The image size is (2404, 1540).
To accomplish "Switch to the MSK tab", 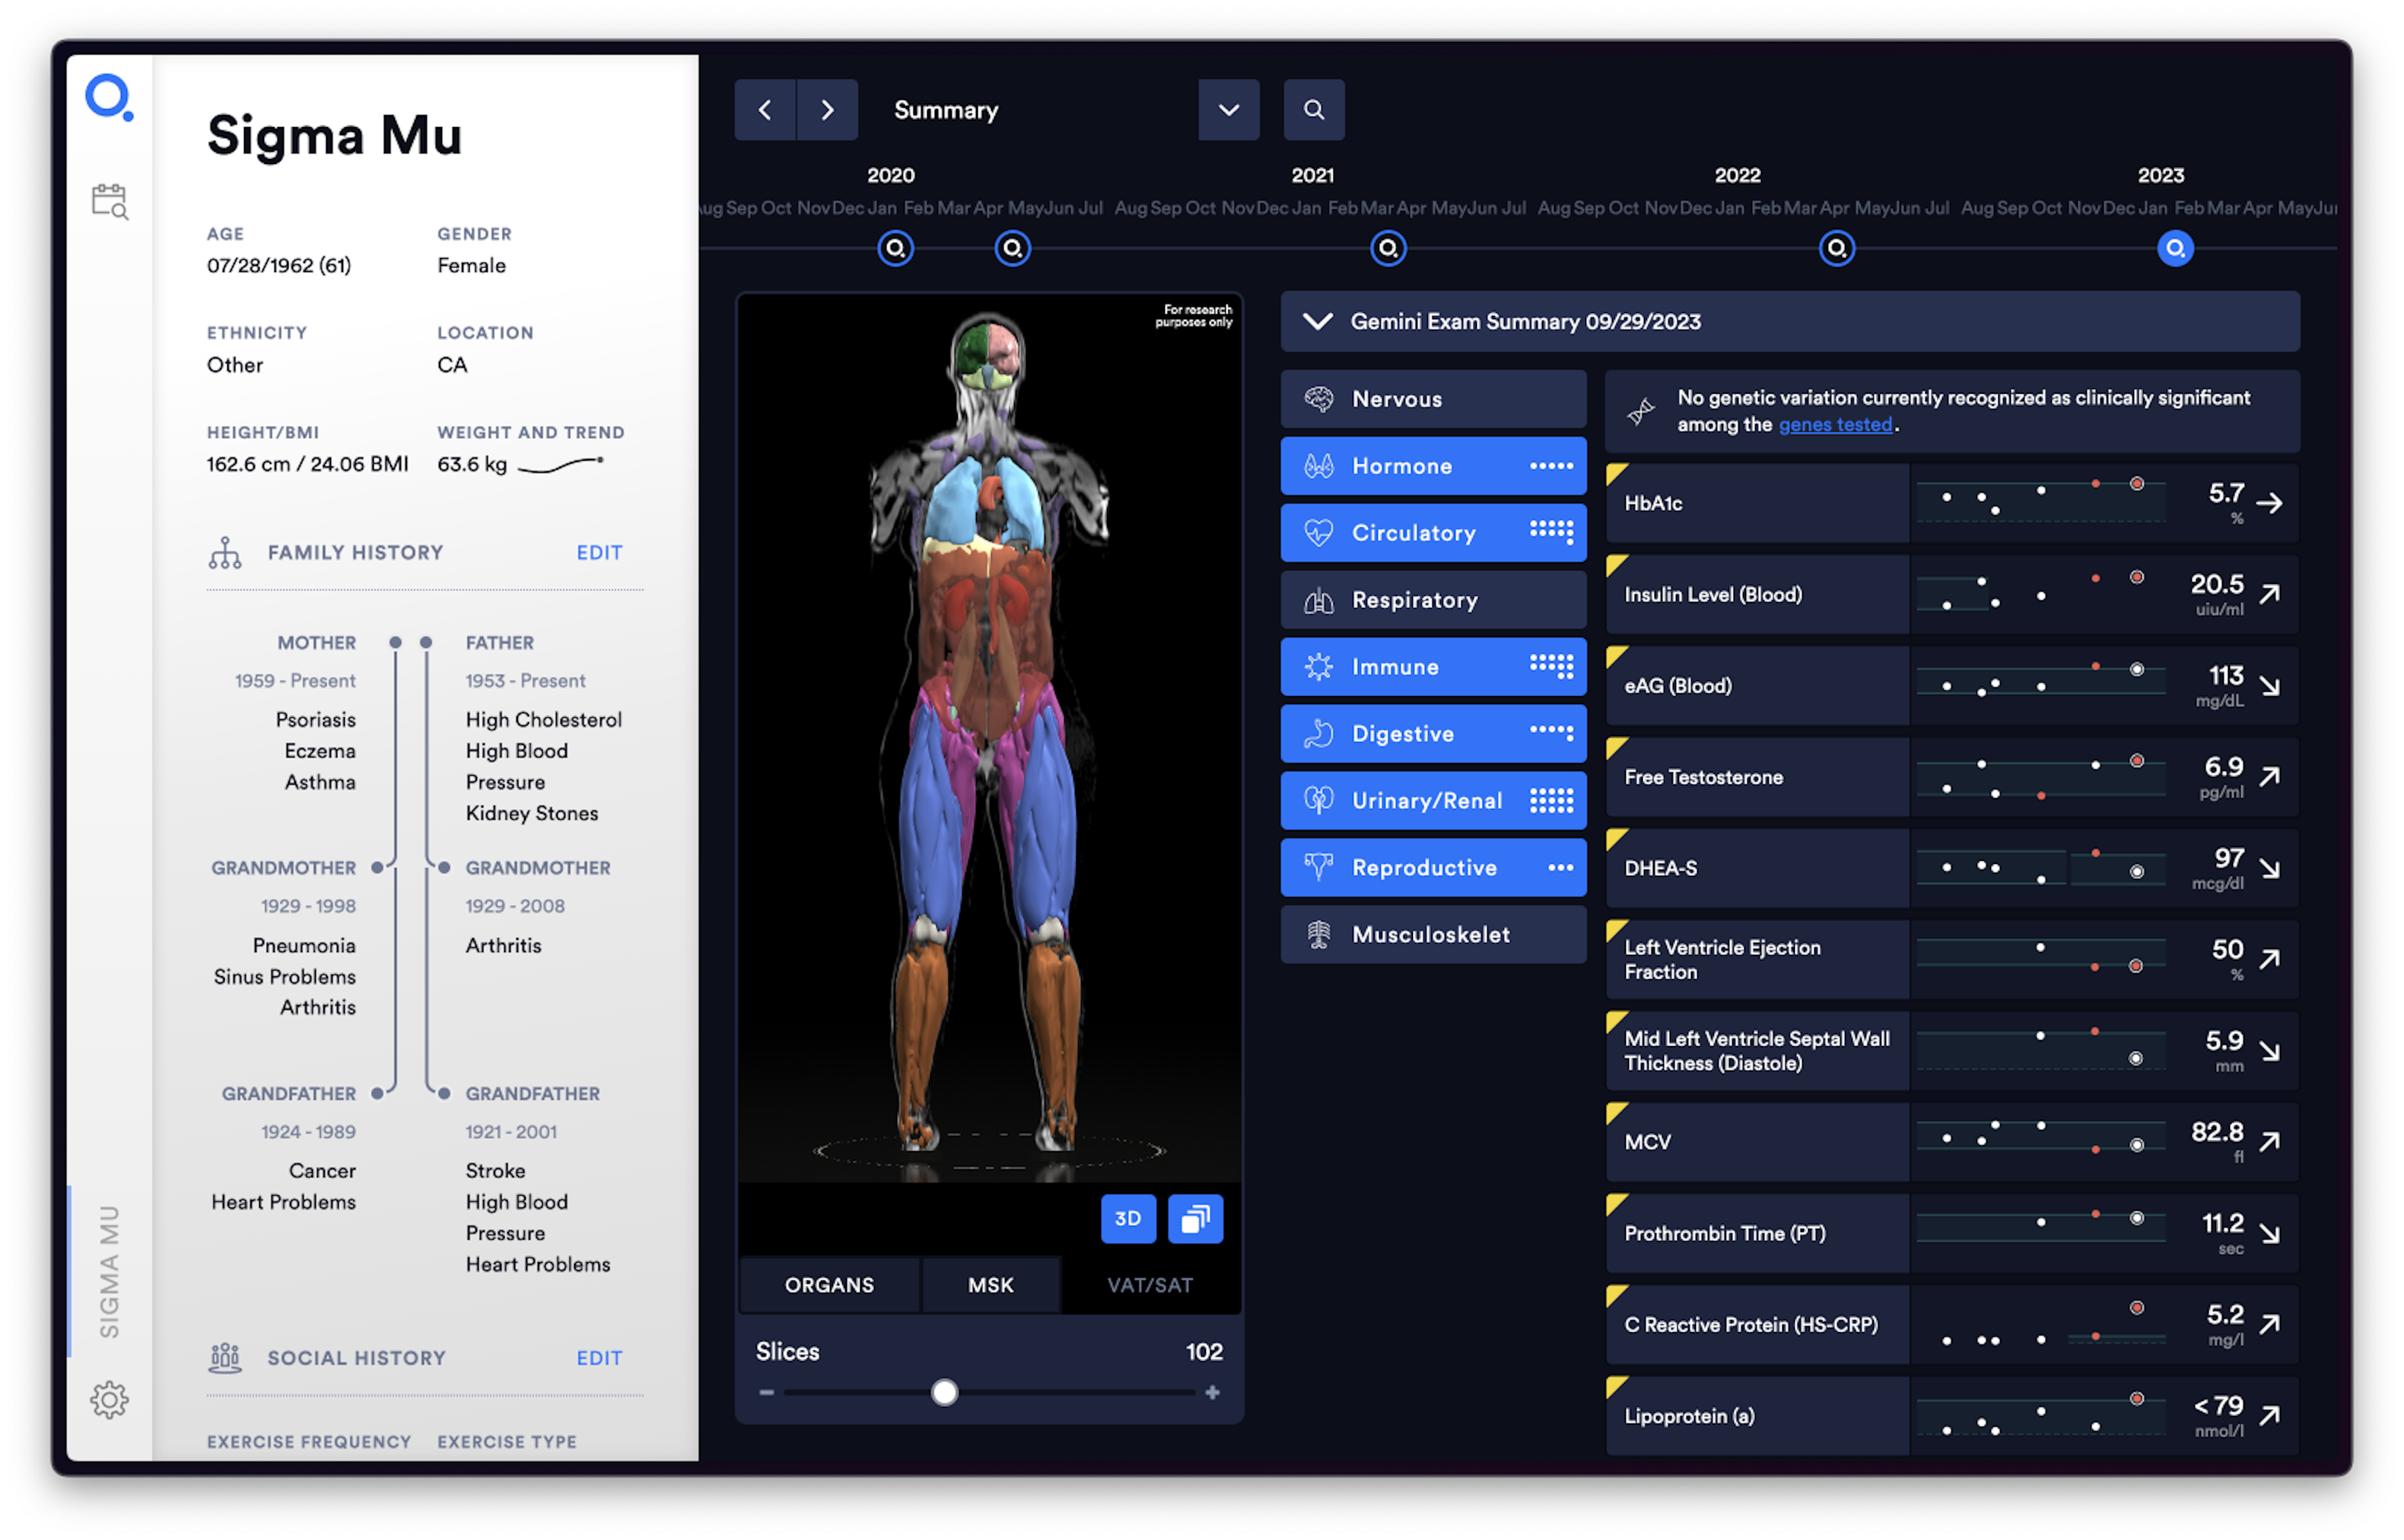I will pos(990,1285).
